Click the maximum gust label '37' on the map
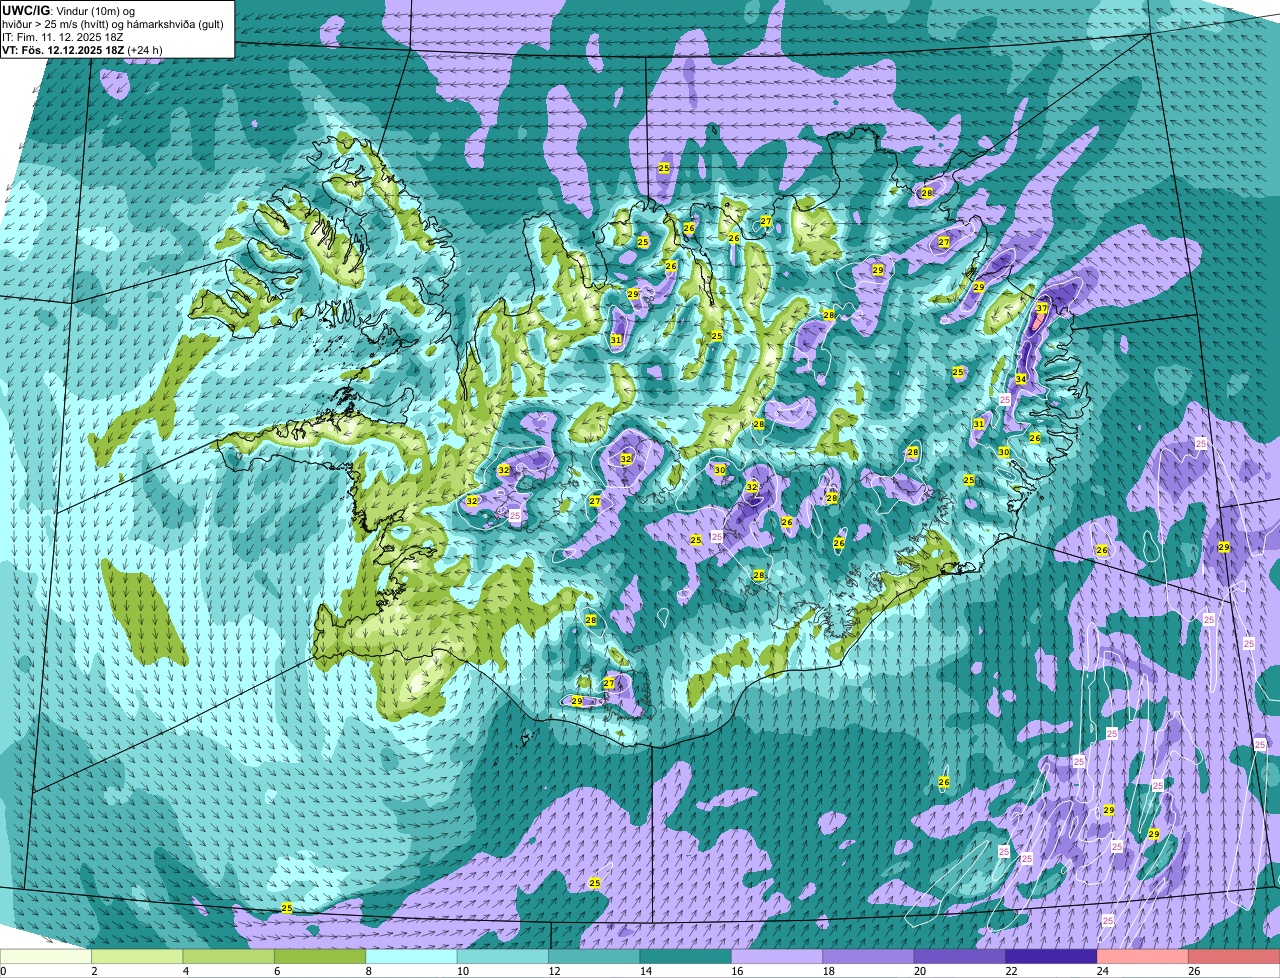 pyautogui.click(x=1042, y=308)
